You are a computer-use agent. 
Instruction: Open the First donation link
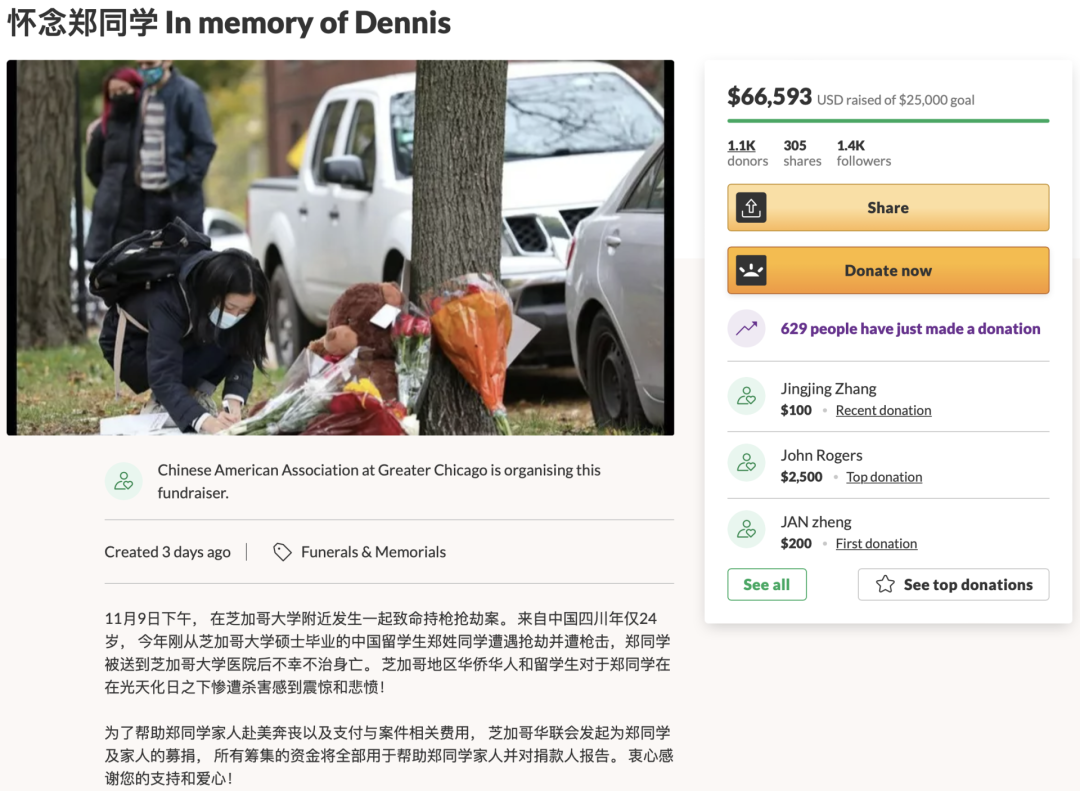(x=876, y=544)
